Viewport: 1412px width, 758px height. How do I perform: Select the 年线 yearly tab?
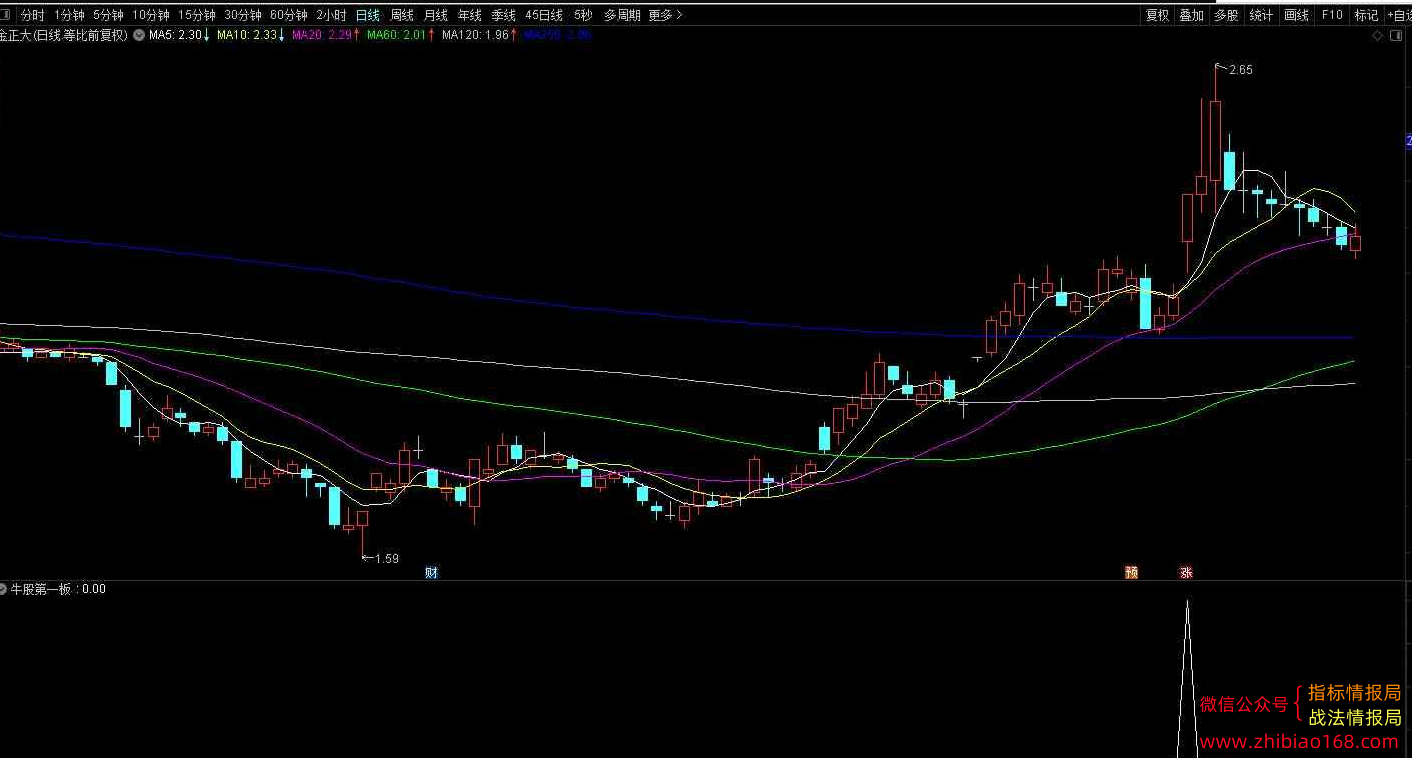(470, 15)
